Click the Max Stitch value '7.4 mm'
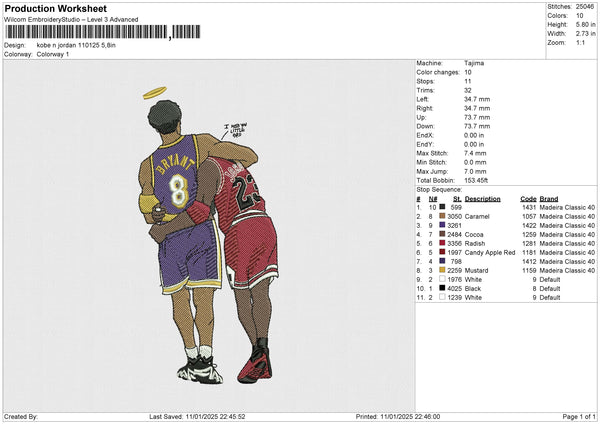Image resolution: width=600 pixels, height=424 pixels. [475, 153]
